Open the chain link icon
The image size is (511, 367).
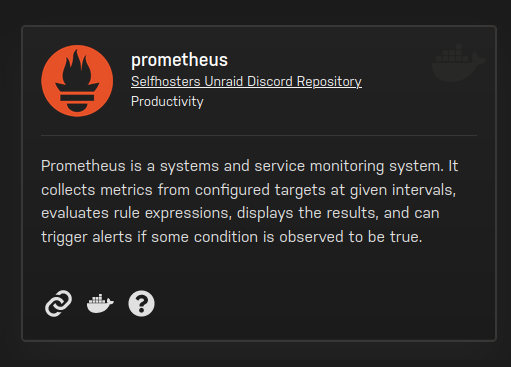pyautogui.click(x=58, y=303)
